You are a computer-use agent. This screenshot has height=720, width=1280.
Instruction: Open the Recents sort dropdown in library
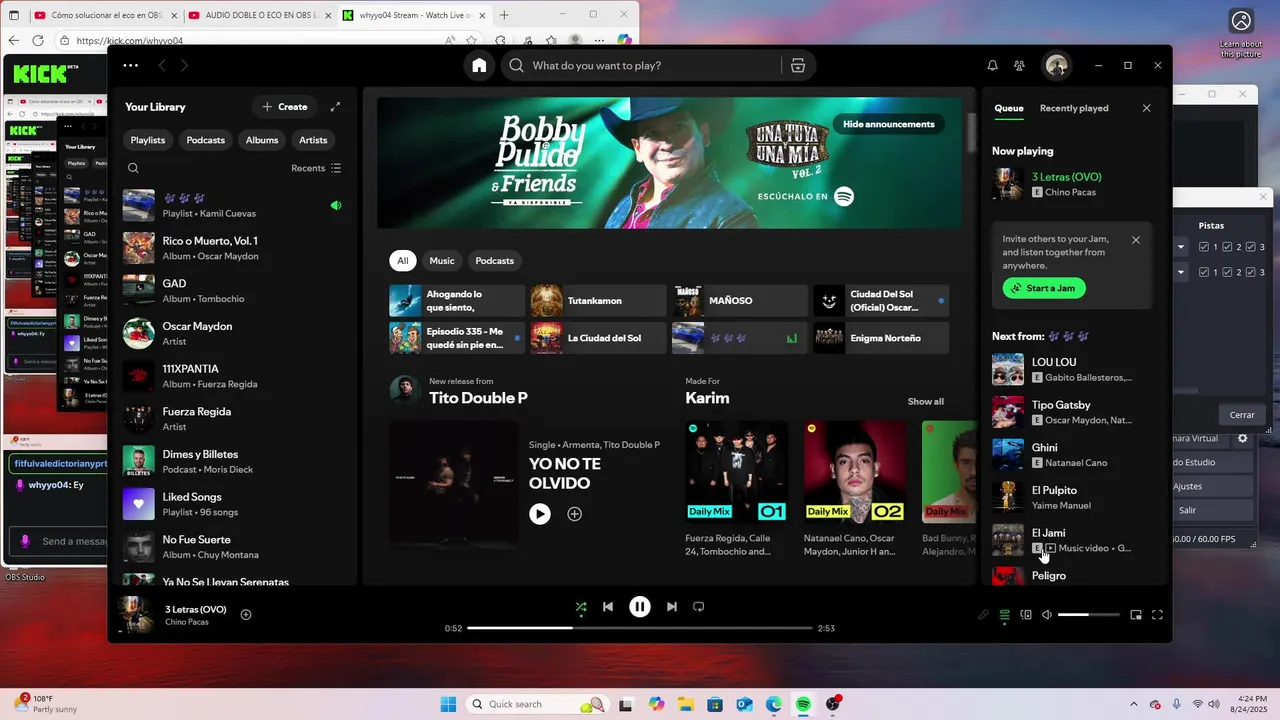(316, 168)
